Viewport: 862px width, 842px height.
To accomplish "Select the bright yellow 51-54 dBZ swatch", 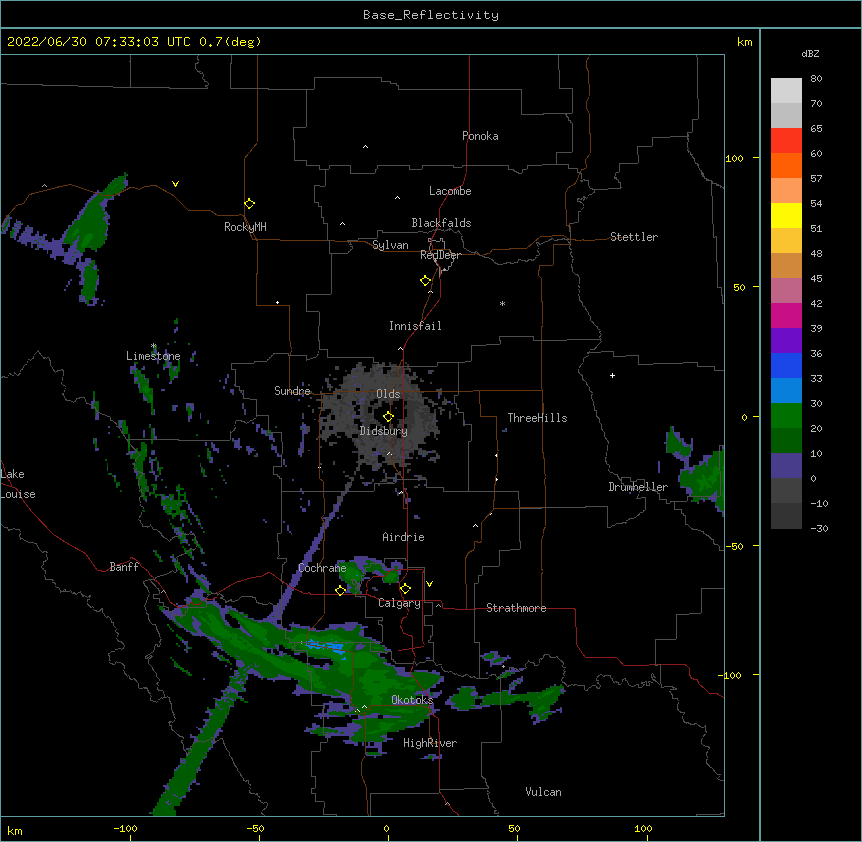I will [786, 215].
